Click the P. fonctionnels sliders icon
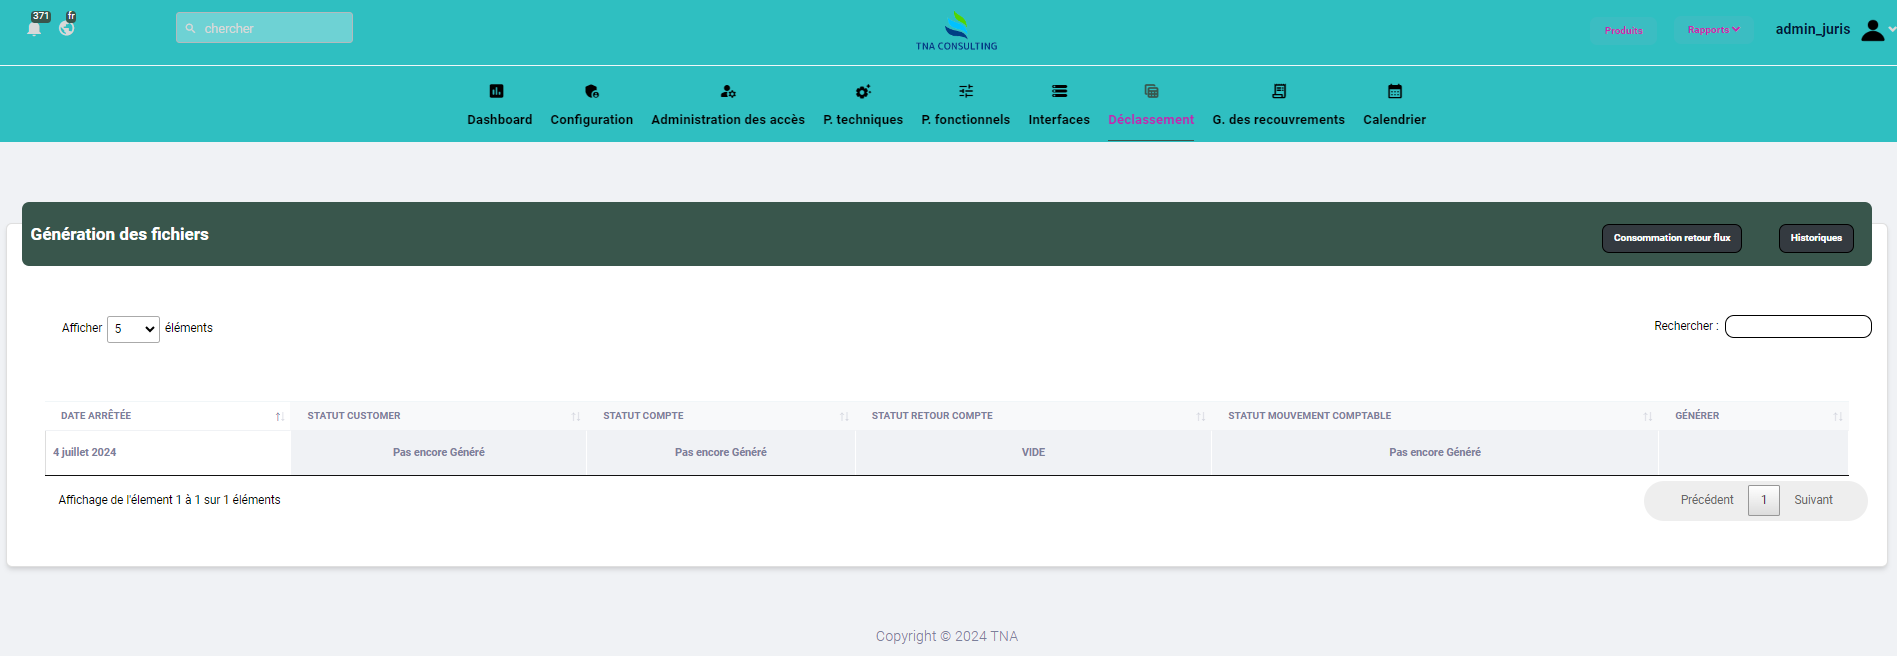 point(966,91)
